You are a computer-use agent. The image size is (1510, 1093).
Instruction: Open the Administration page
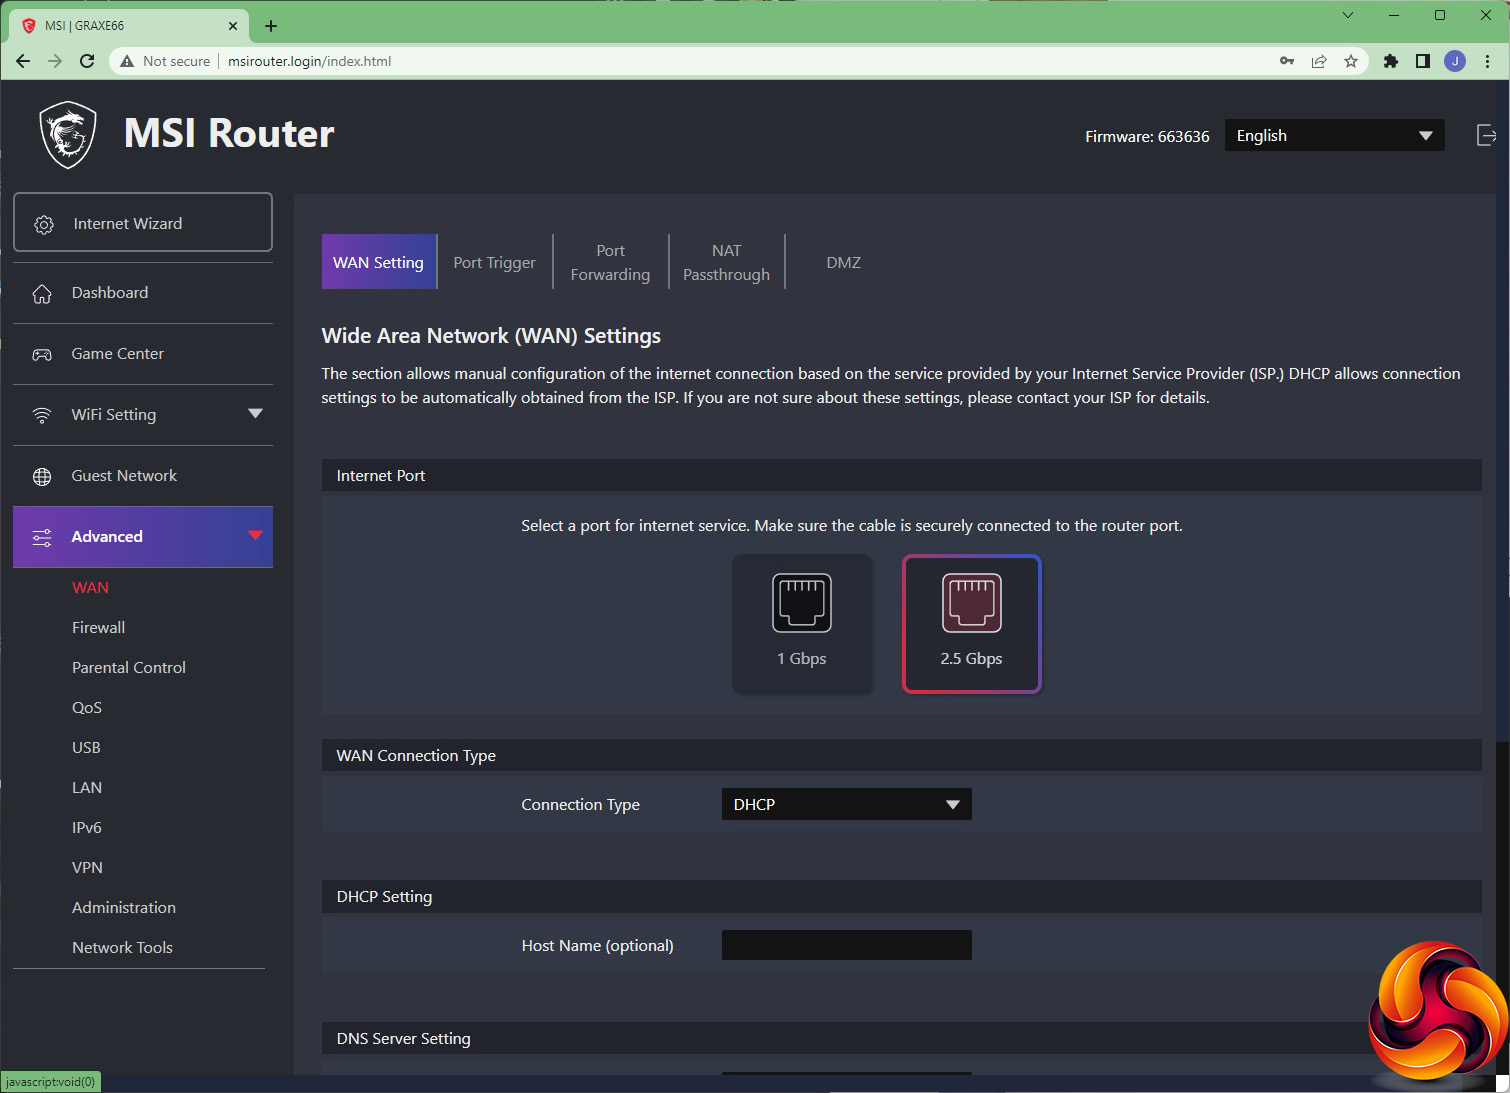click(x=124, y=908)
